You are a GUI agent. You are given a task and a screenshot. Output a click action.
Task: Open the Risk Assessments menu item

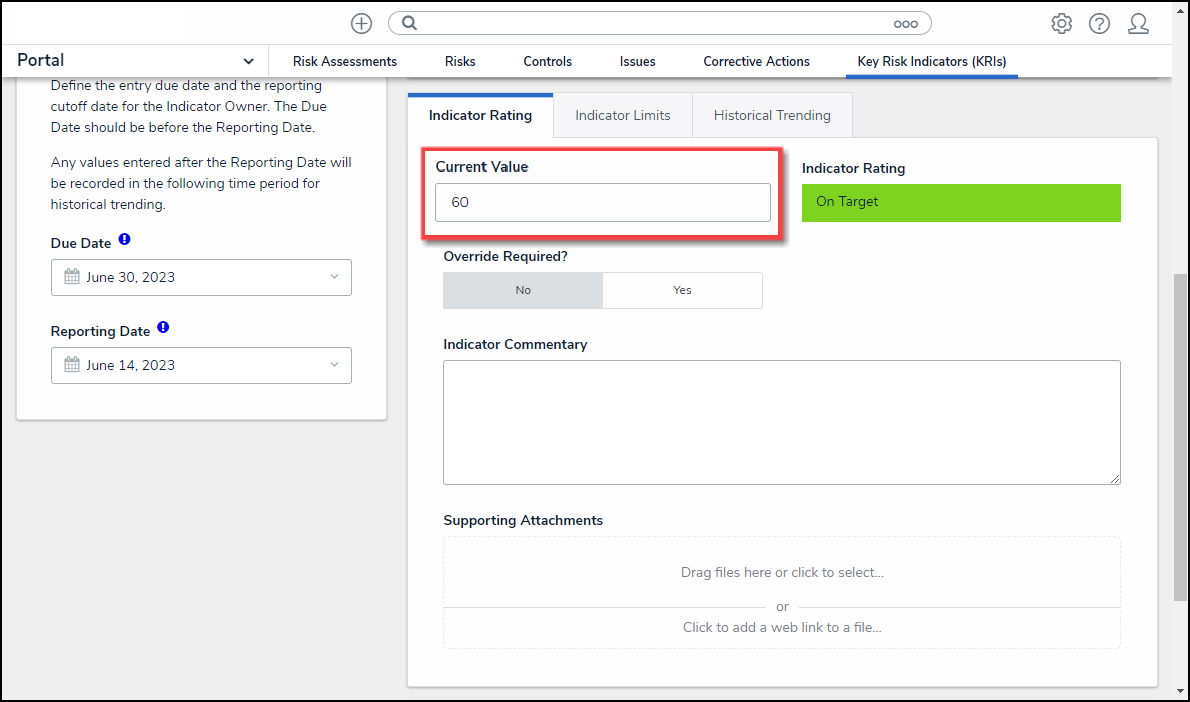click(344, 61)
